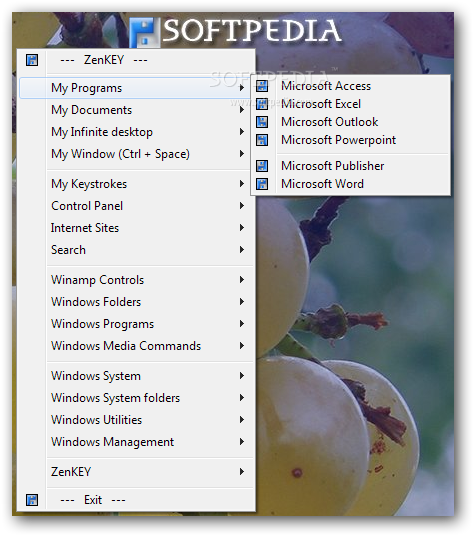The height and width of the screenshot is (536, 474).
Task: Launch Microsoft Powerpoint from submenu
Action: pos(351,140)
